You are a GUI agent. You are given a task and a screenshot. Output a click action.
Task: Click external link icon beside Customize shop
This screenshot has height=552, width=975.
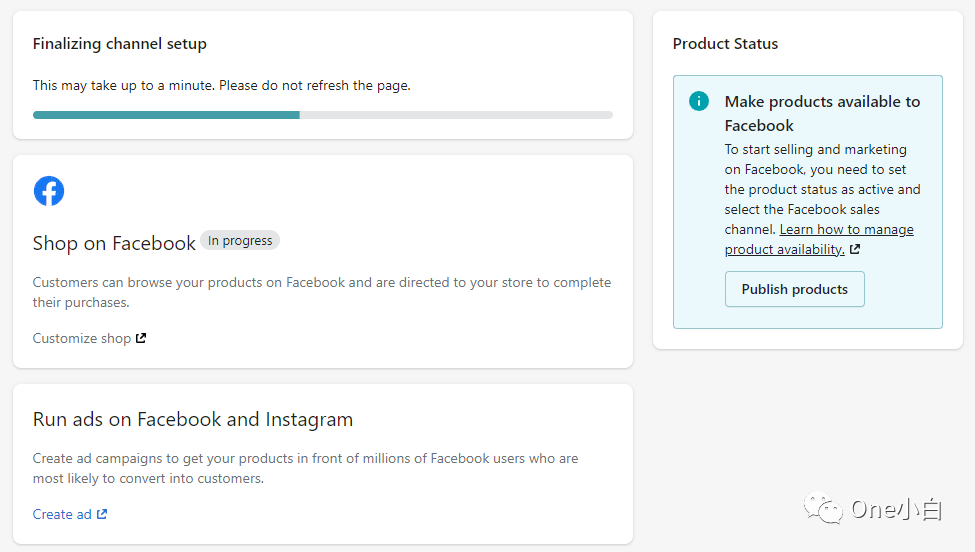pyautogui.click(x=141, y=338)
